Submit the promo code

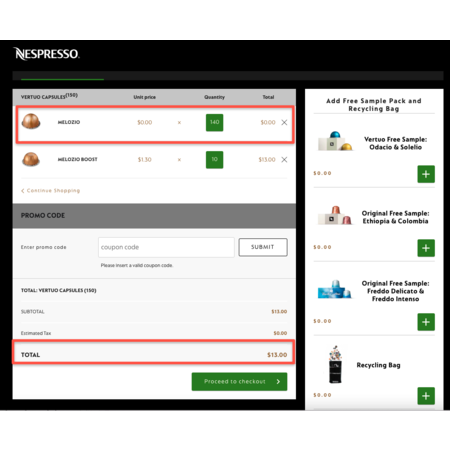pos(263,247)
